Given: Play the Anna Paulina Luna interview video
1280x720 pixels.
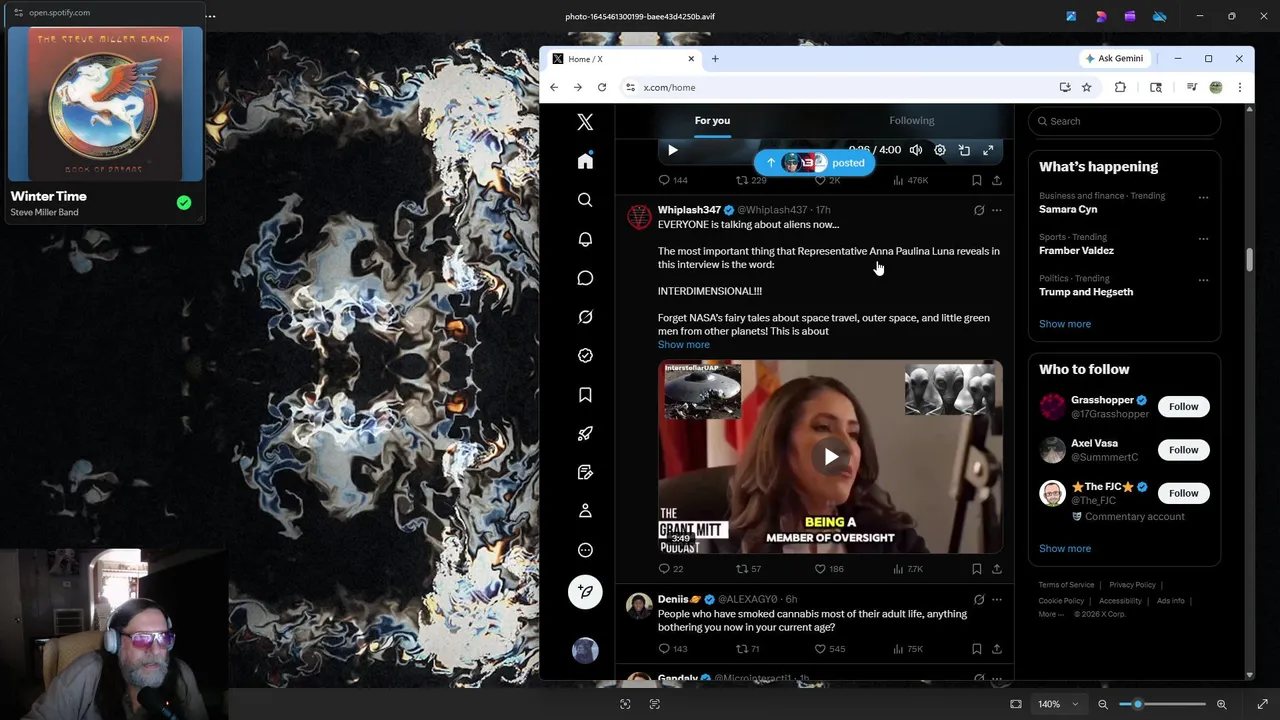Looking at the screenshot, I should 831,457.
